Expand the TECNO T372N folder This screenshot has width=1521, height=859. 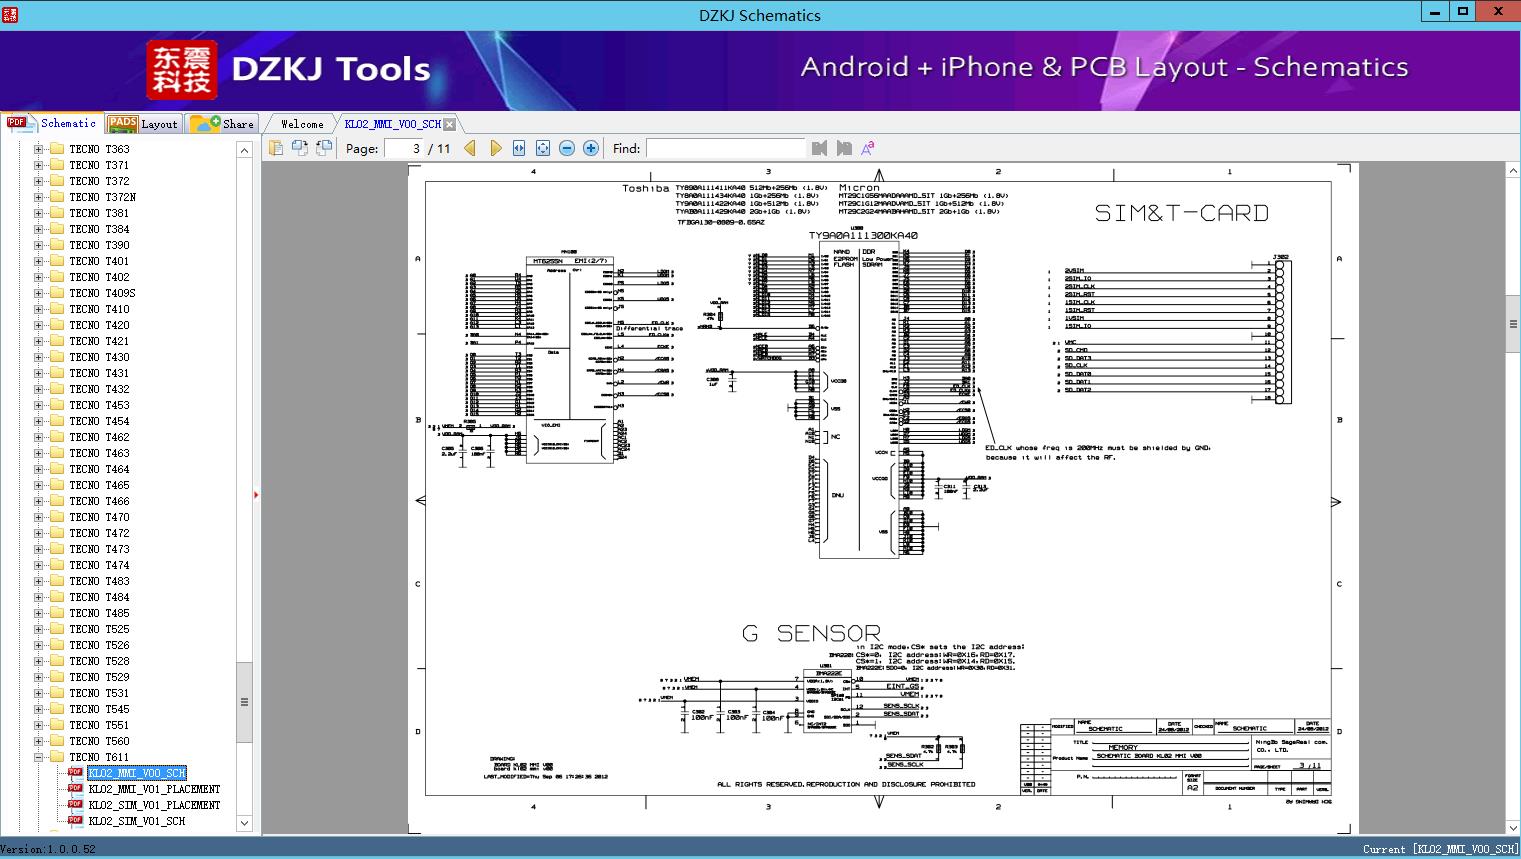pos(39,197)
